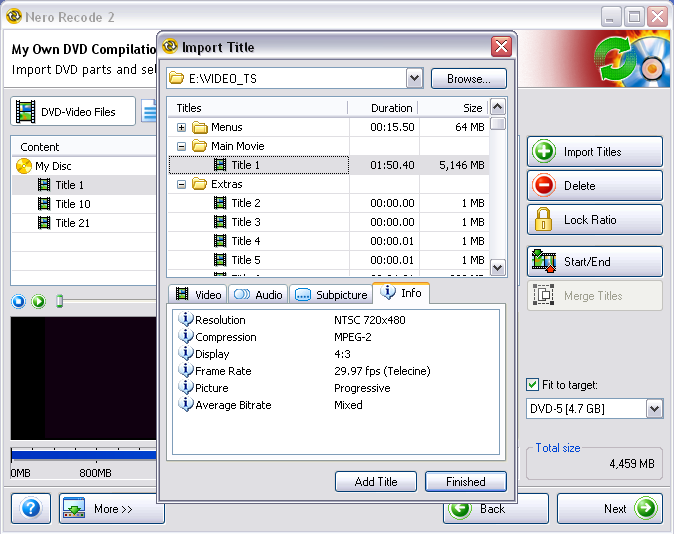Toggle the Lock Ratio button

pos(594,219)
